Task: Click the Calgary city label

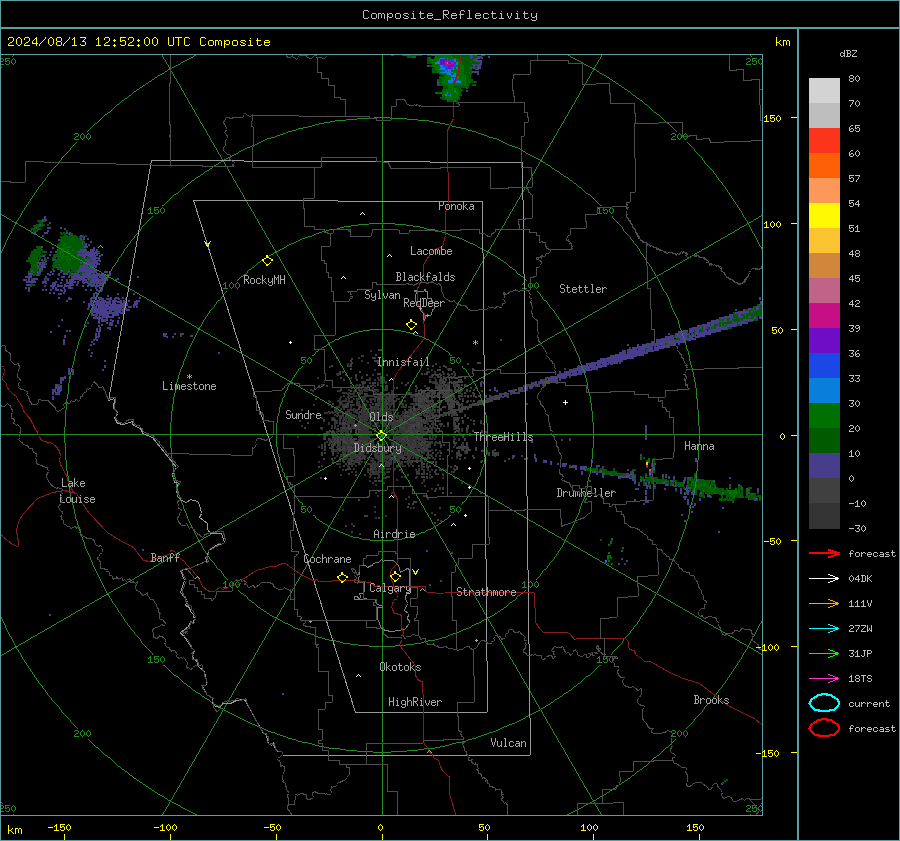Action: (390, 588)
